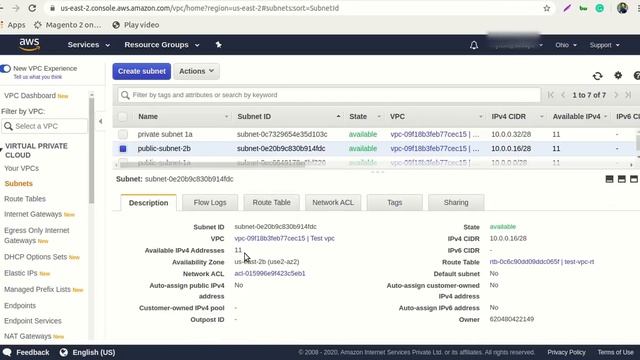Click the pin shortcut icon in navbar
Viewport: 640px width, 360px height.
(218, 45)
